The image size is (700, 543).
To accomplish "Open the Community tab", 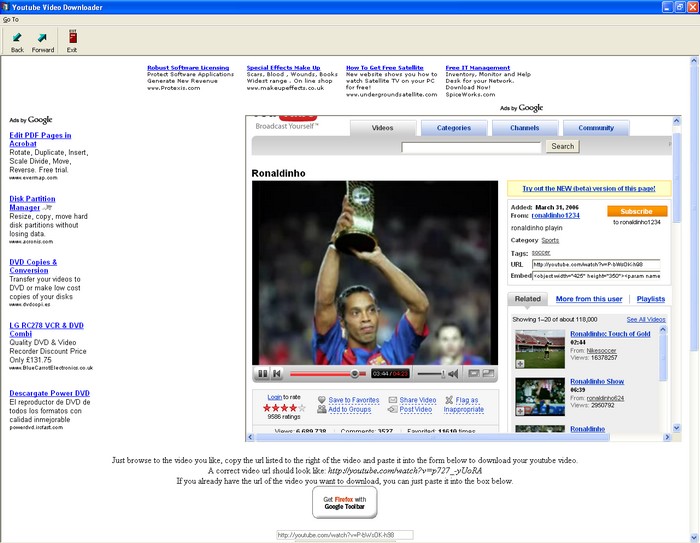I will [x=596, y=128].
